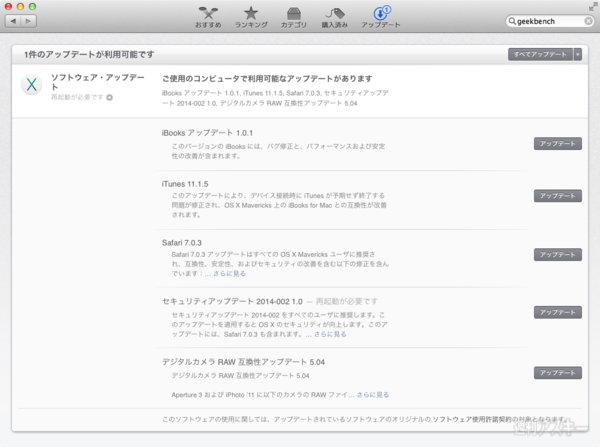
Task: Enter full screen with the corner arrows icon
Action: point(593,7)
